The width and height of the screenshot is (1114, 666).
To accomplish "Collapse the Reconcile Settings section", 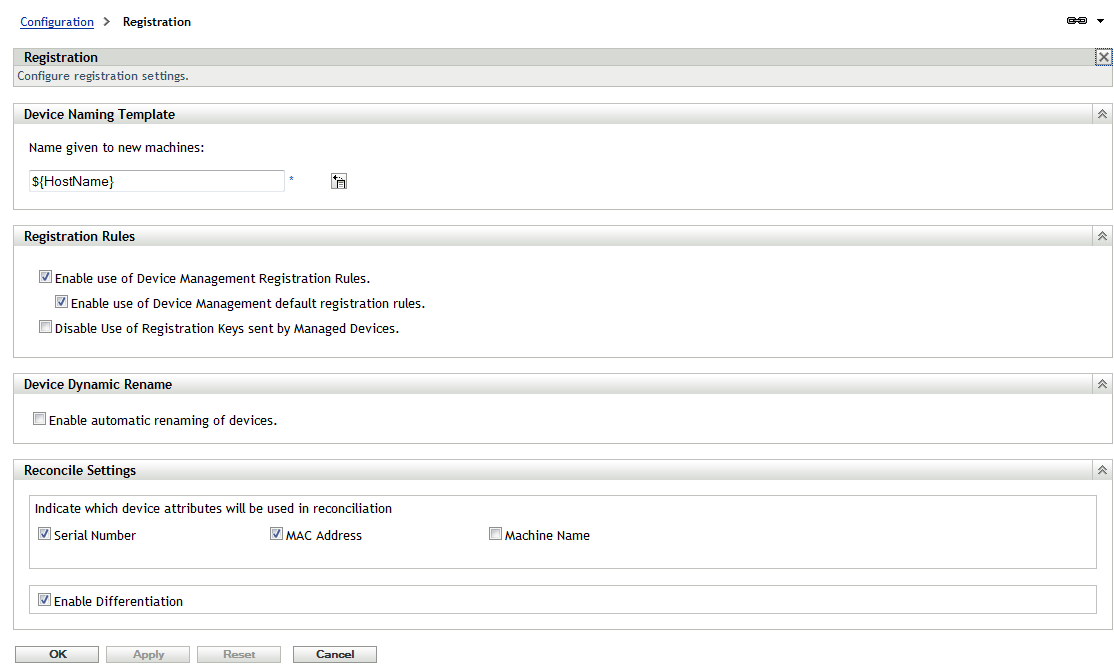I will (x=1102, y=470).
